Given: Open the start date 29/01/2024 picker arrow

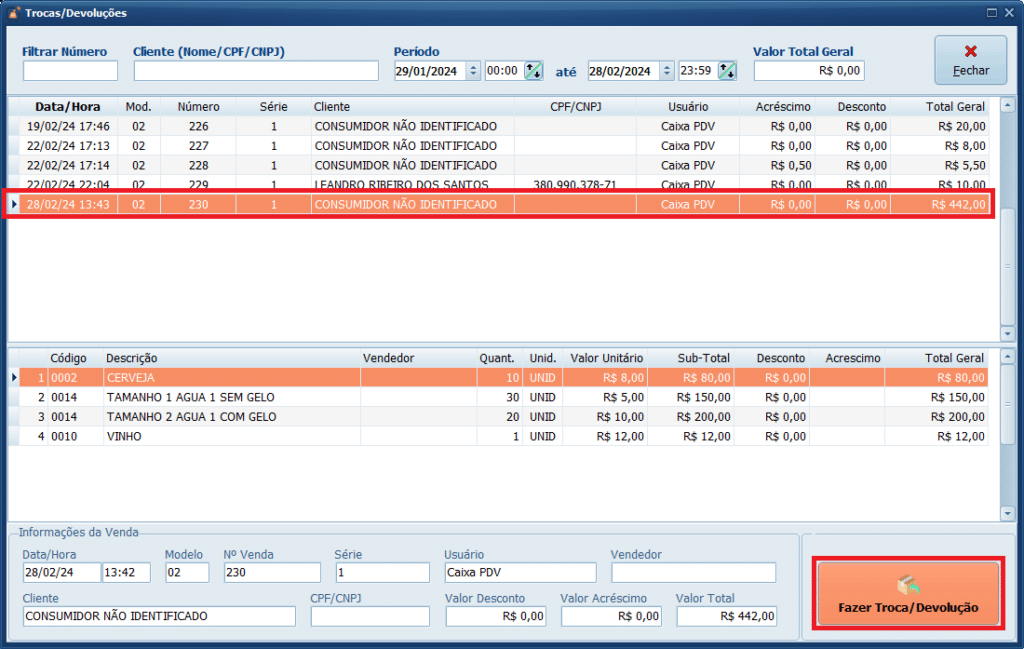Looking at the screenshot, I should point(473,71).
